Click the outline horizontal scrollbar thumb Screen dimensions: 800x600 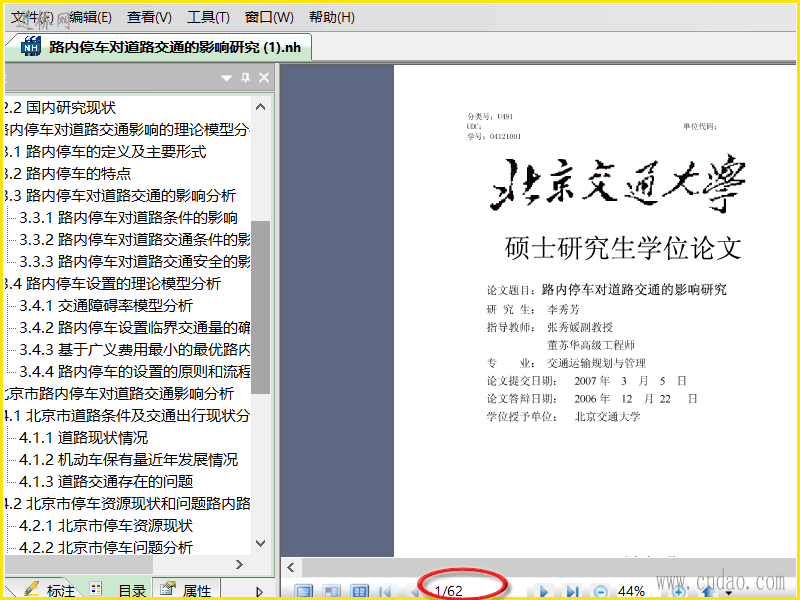tap(79, 564)
